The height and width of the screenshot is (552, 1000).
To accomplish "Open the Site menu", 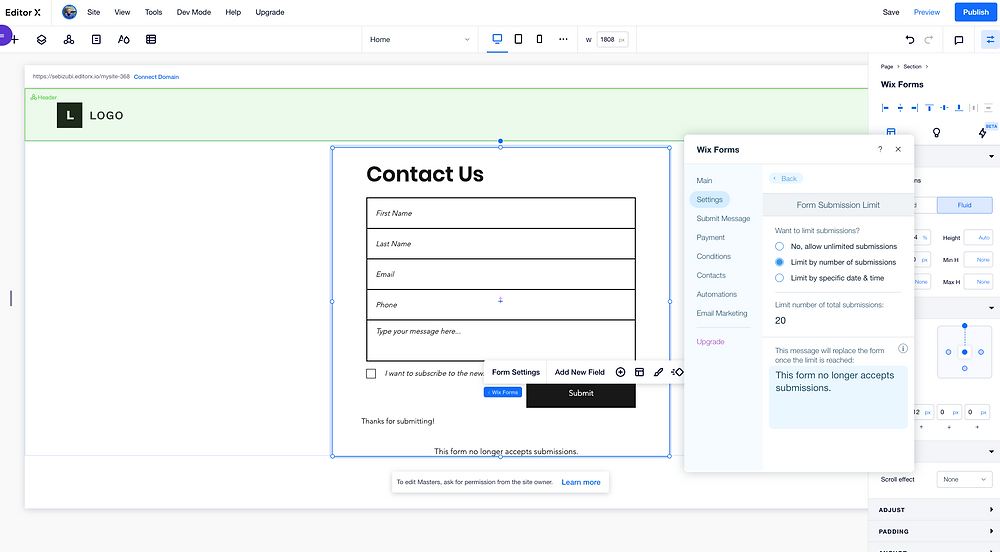I will [x=94, y=12].
